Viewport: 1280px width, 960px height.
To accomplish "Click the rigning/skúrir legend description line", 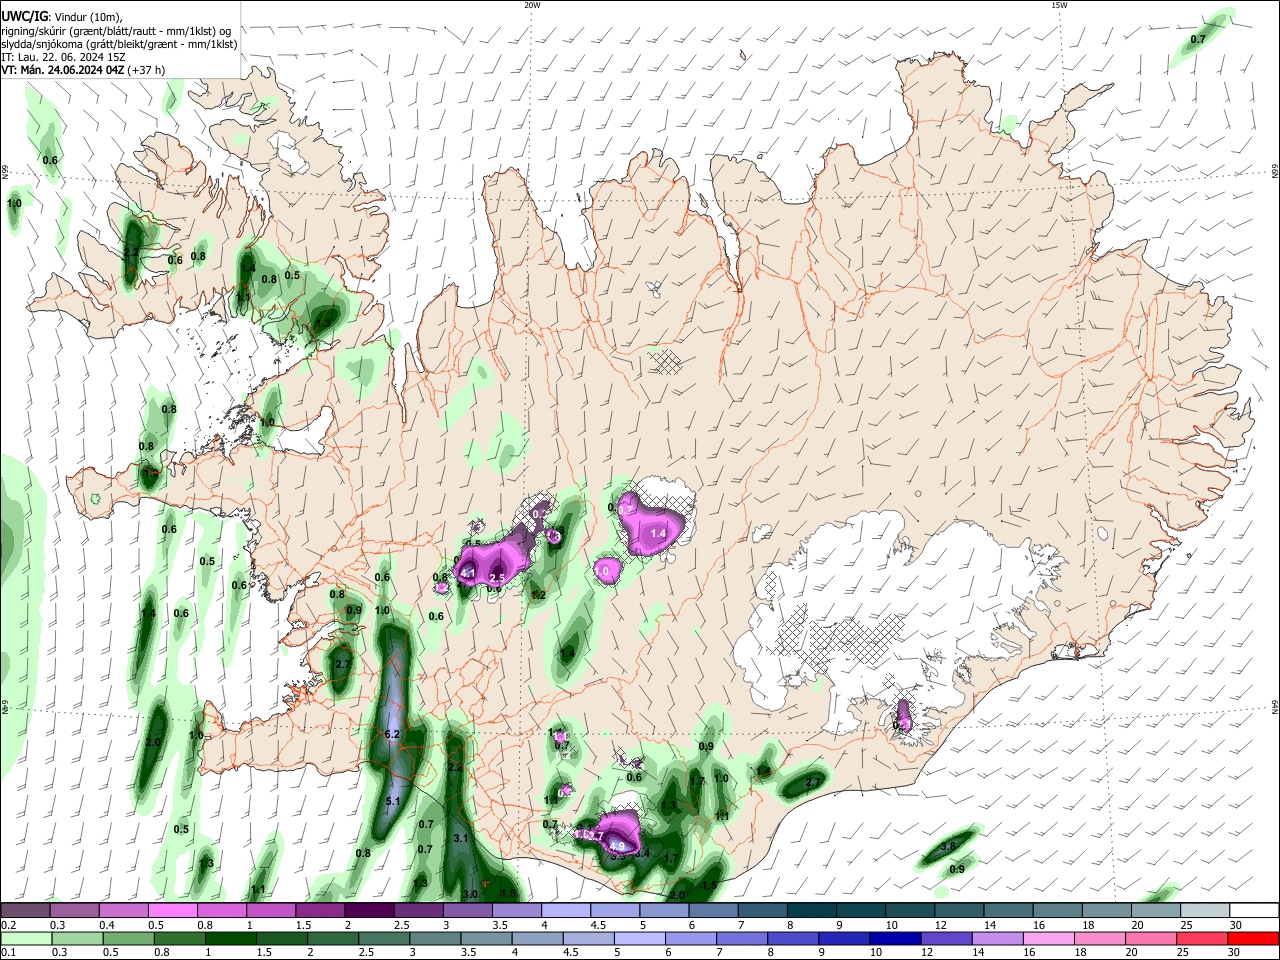I will coord(116,30).
